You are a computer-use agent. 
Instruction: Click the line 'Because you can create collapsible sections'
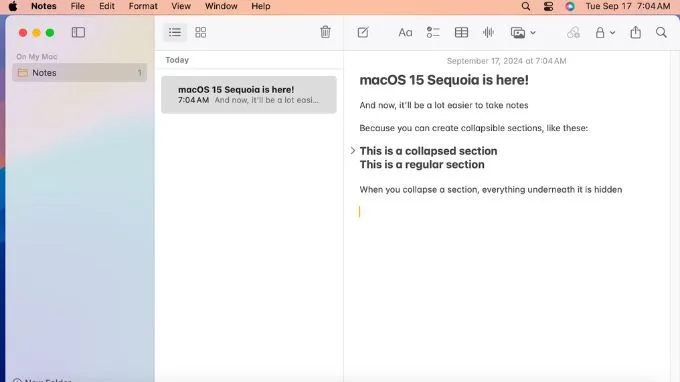point(474,128)
